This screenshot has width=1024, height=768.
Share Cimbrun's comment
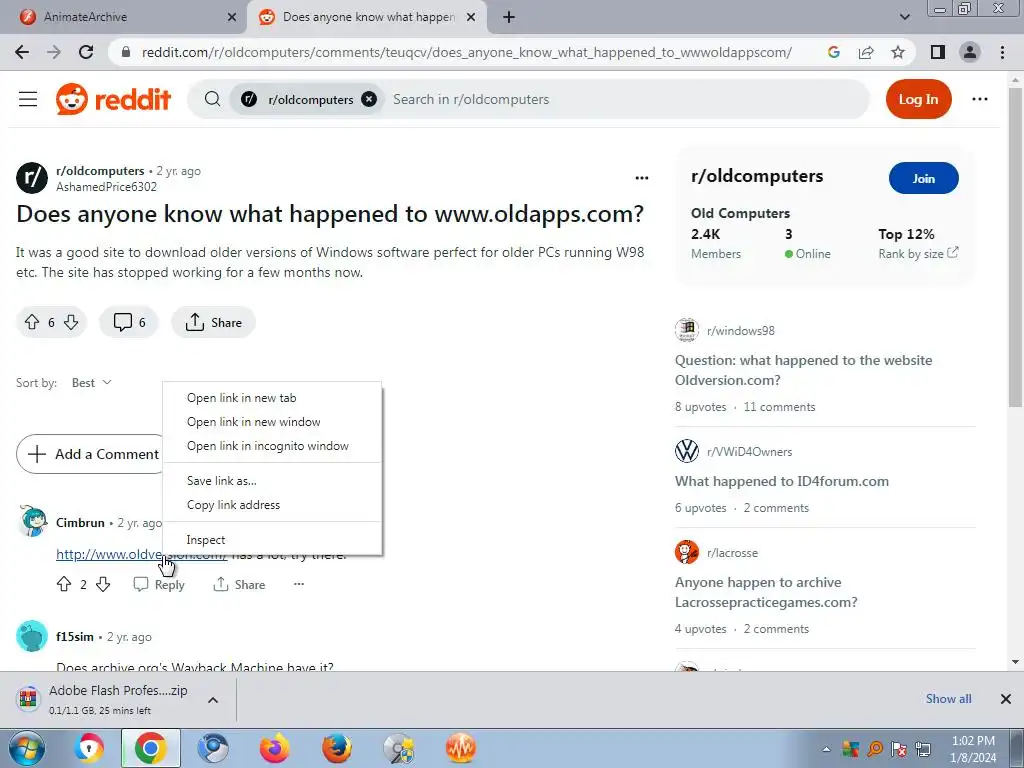[x=239, y=584]
